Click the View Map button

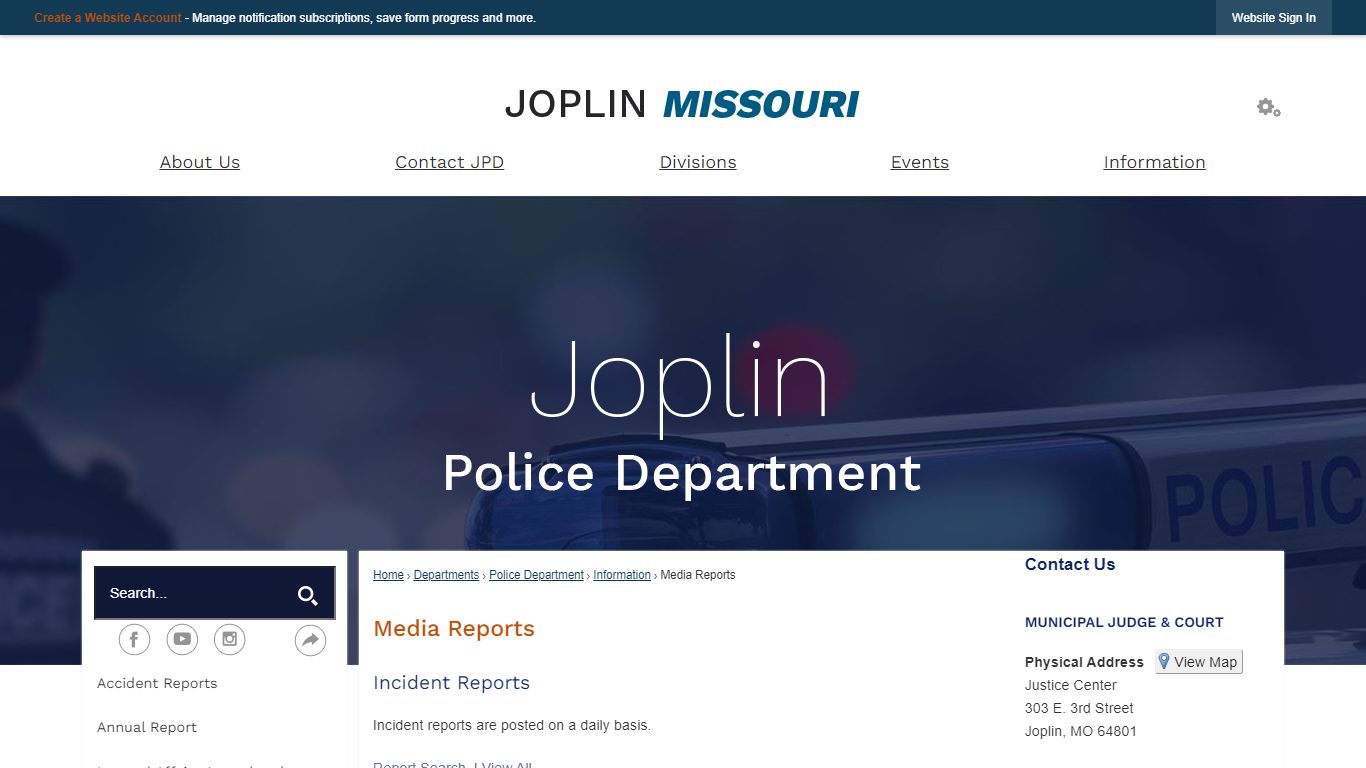[x=1199, y=662]
